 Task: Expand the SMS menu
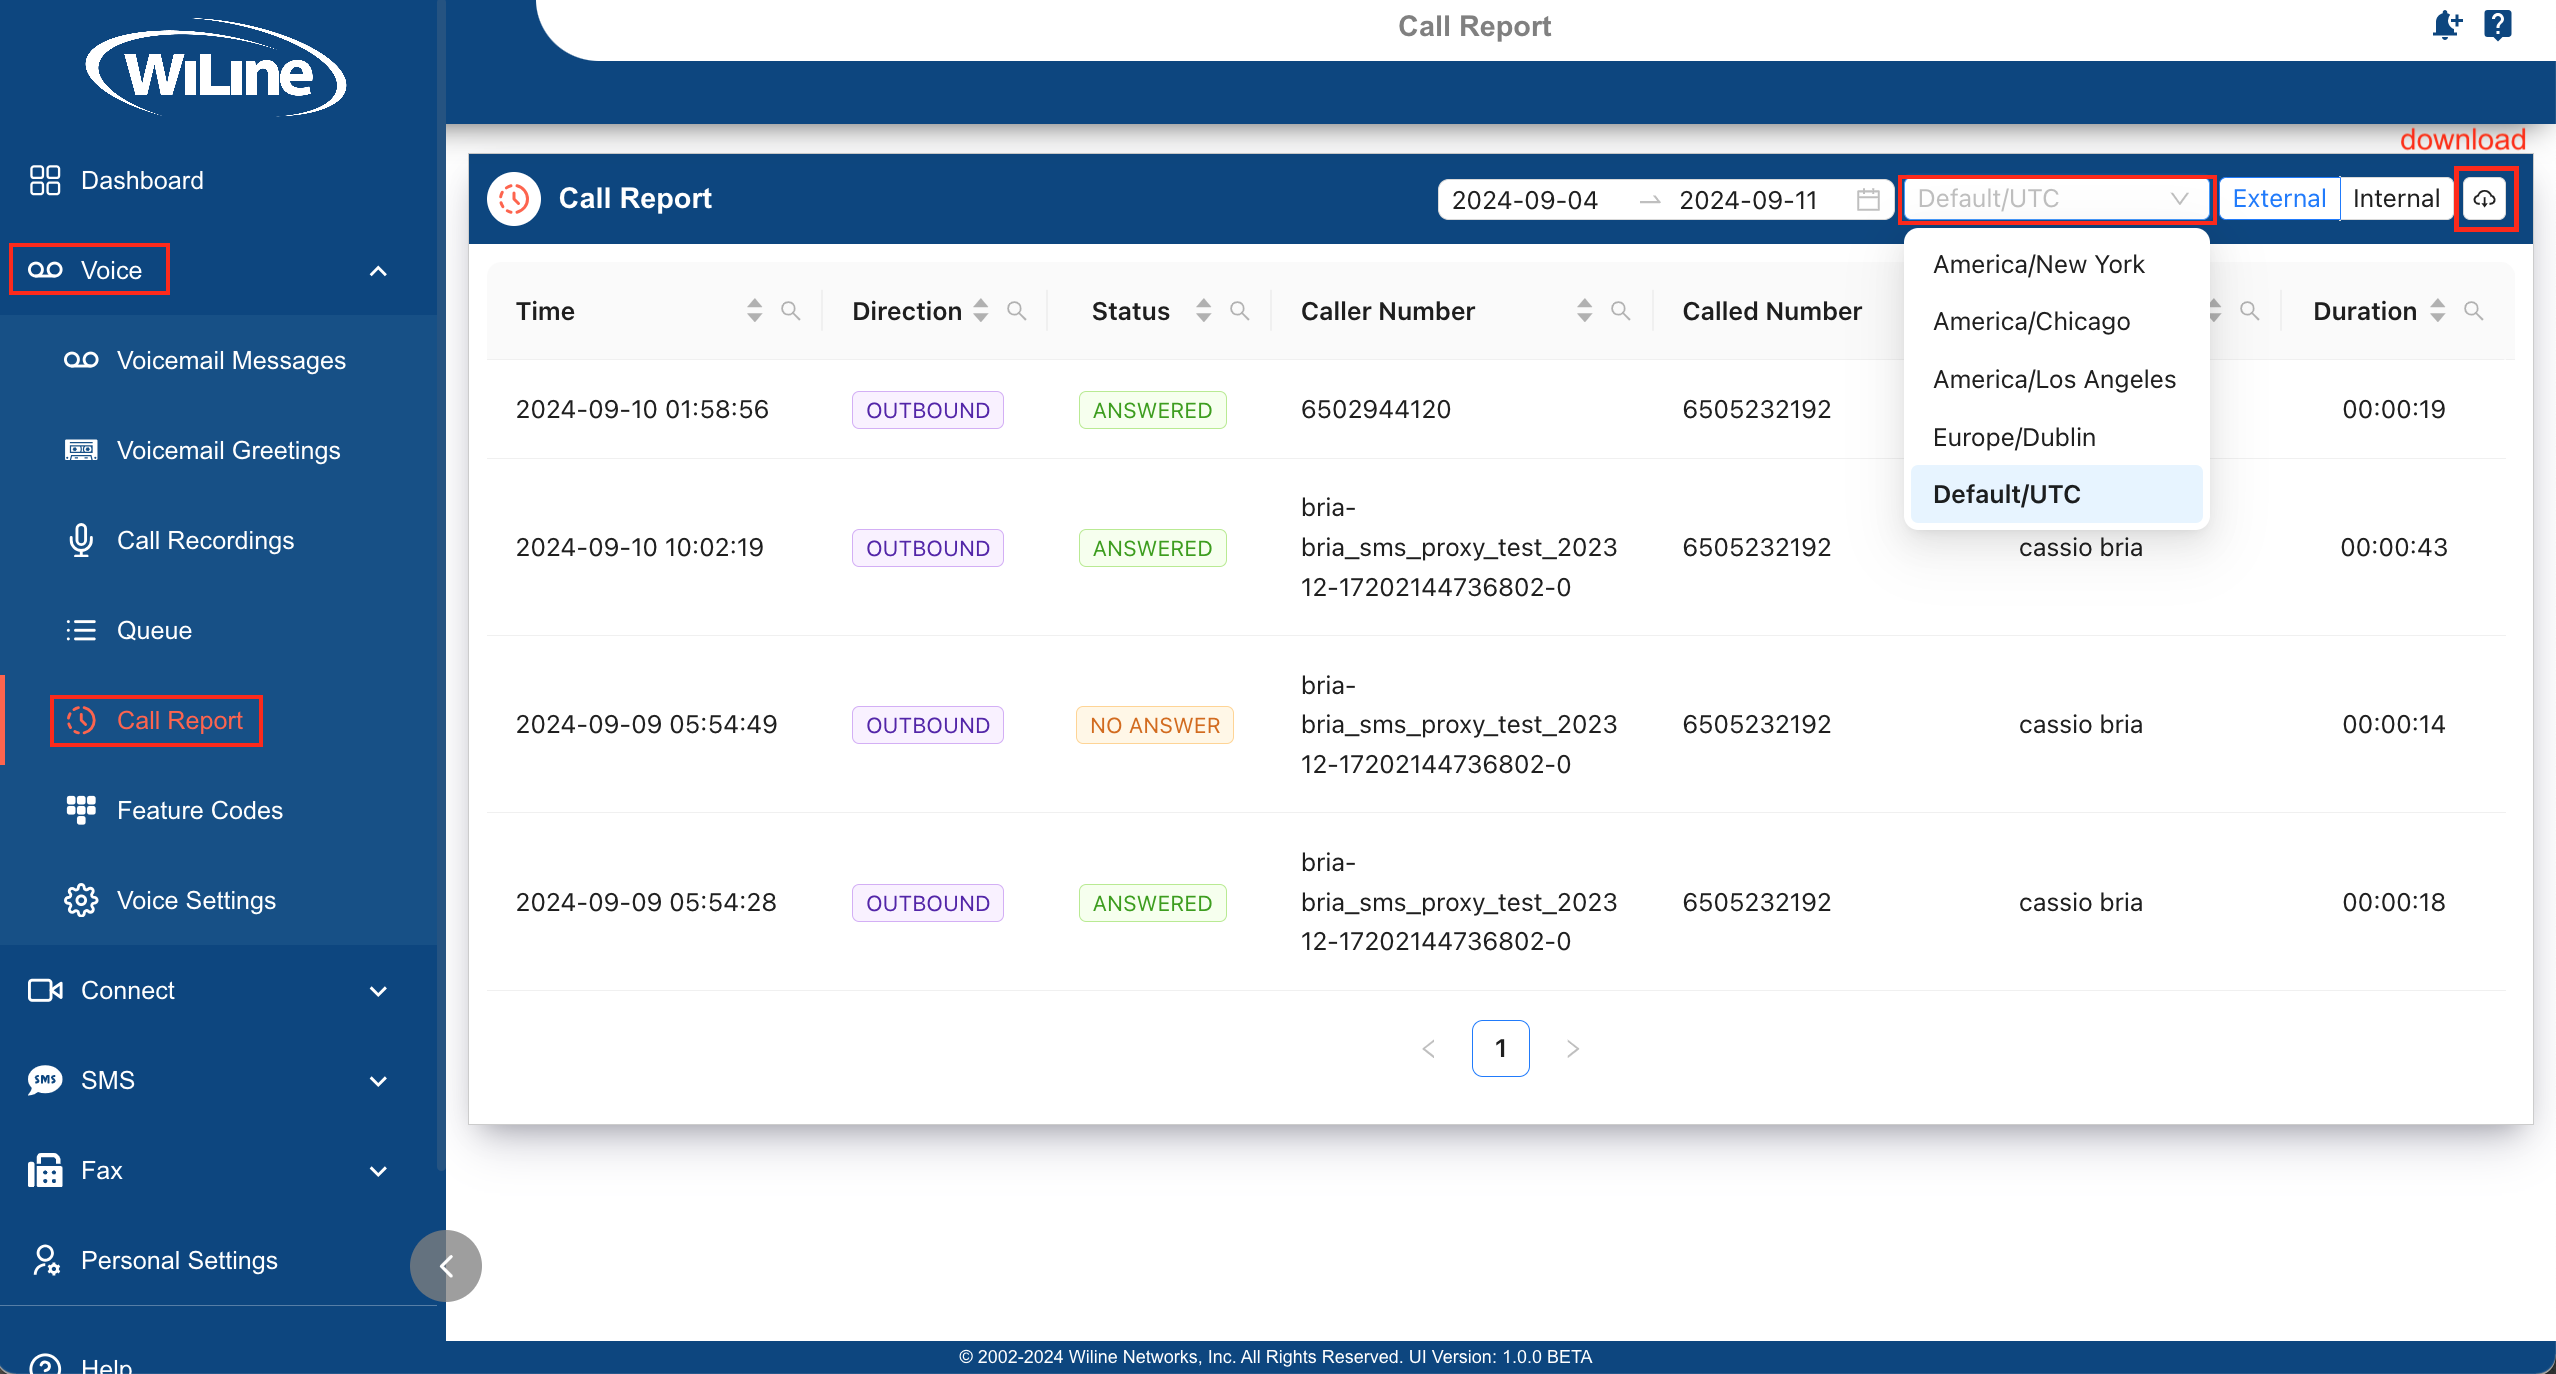[378, 1081]
